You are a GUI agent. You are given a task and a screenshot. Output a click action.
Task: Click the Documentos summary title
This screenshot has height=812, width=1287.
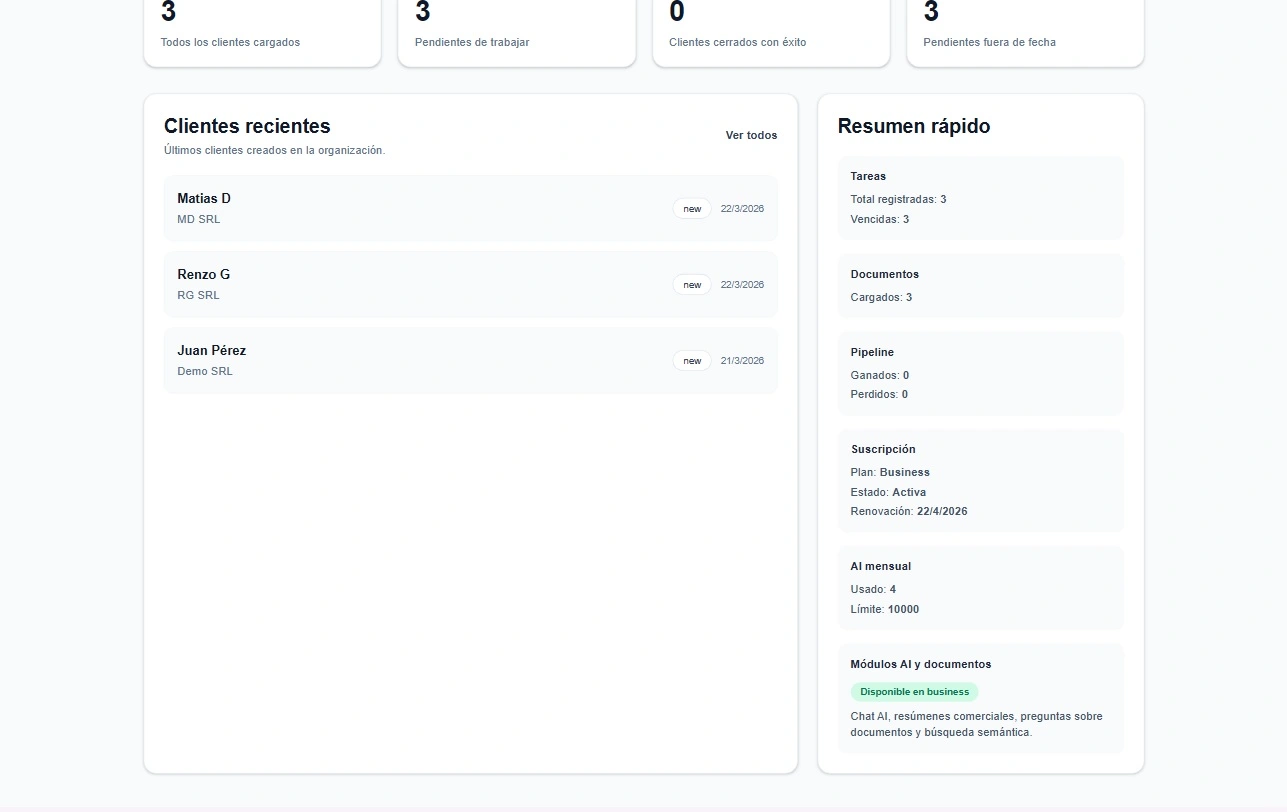(x=885, y=274)
